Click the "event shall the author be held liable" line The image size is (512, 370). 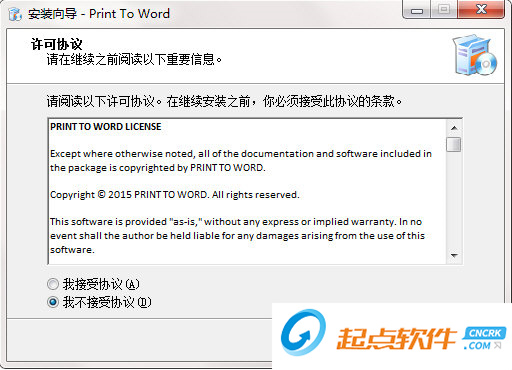click(x=237, y=236)
